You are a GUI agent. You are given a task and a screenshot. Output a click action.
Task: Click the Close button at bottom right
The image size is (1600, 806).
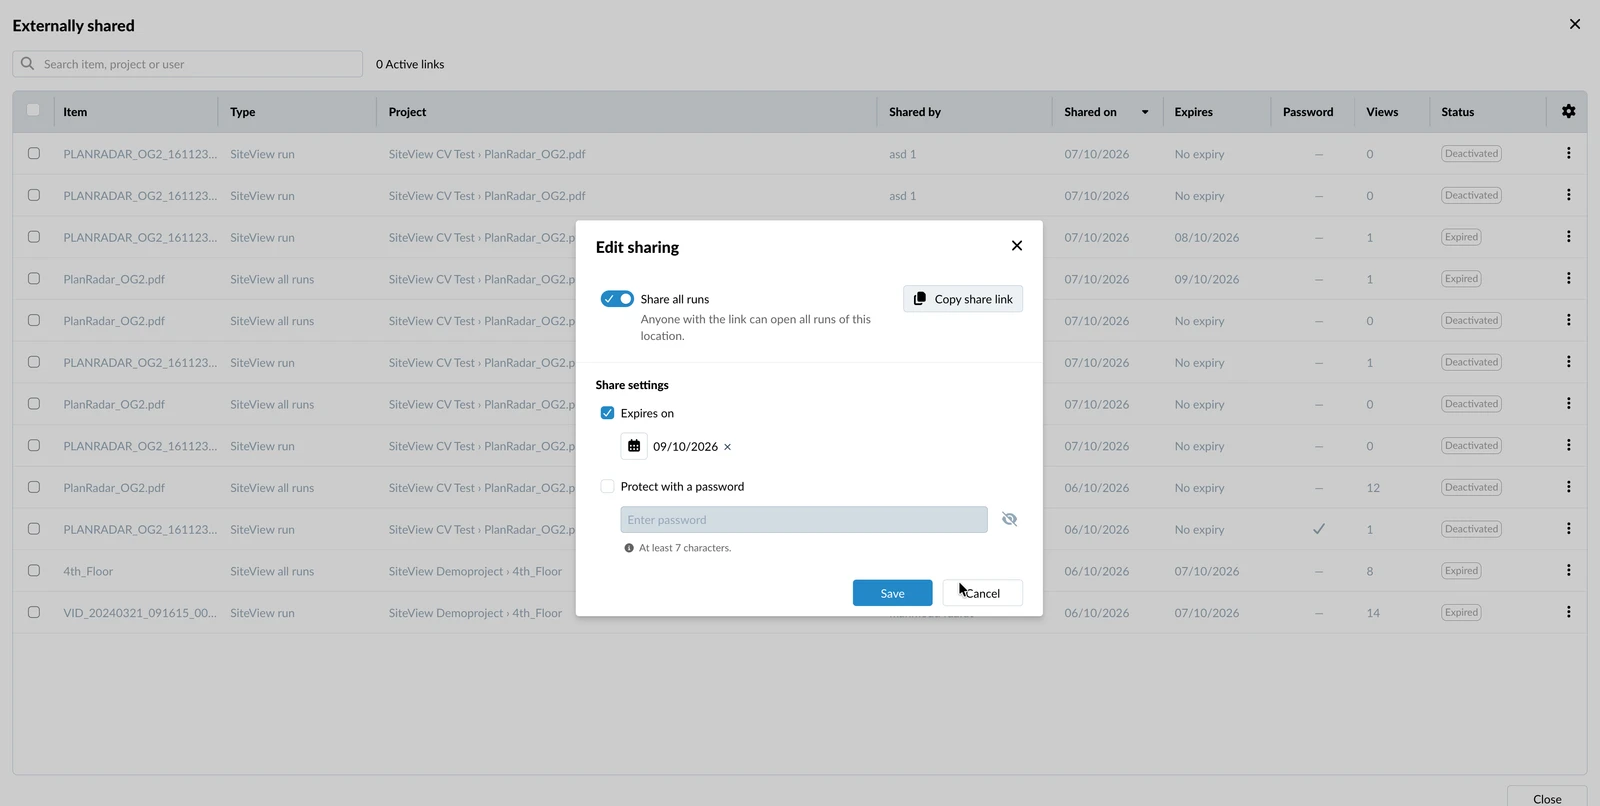[1547, 797]
